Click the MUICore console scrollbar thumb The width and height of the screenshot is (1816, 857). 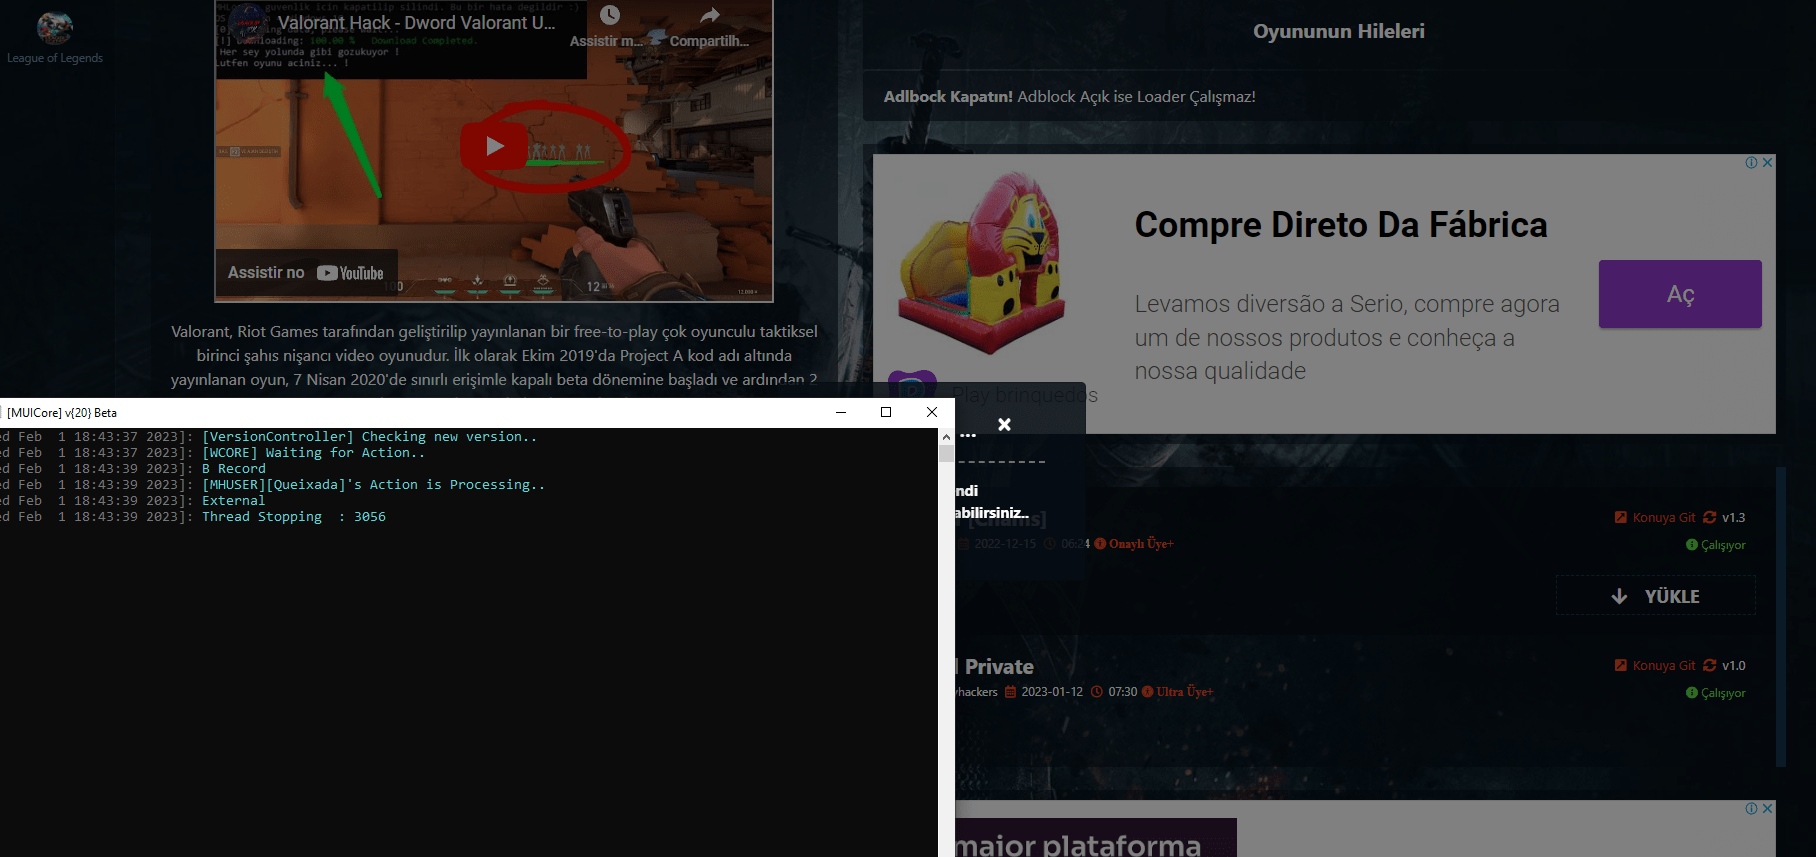pos(946,453)
